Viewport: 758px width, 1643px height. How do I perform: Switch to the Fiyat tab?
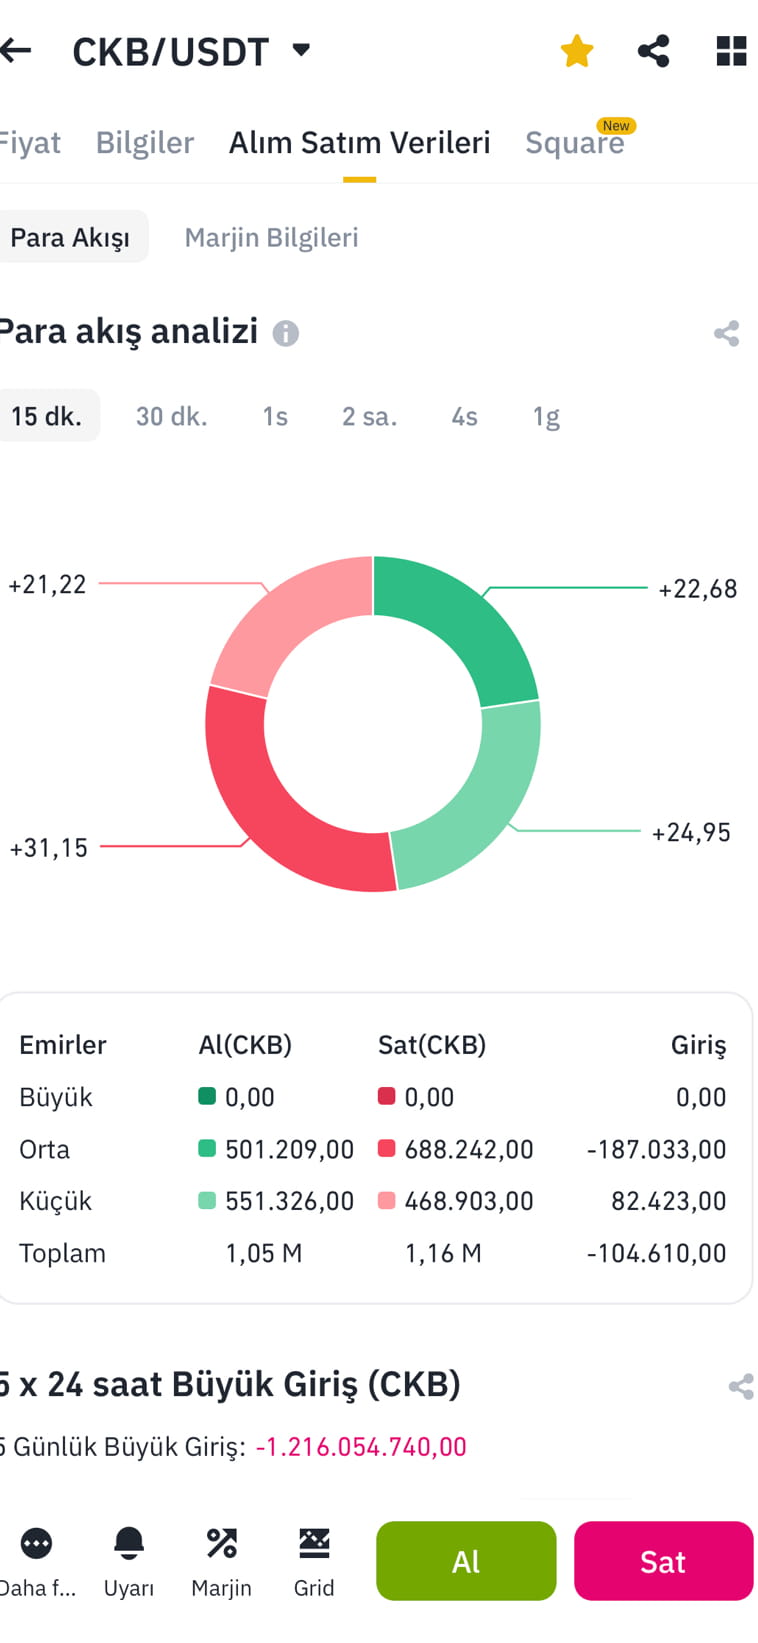coord(31,142)
